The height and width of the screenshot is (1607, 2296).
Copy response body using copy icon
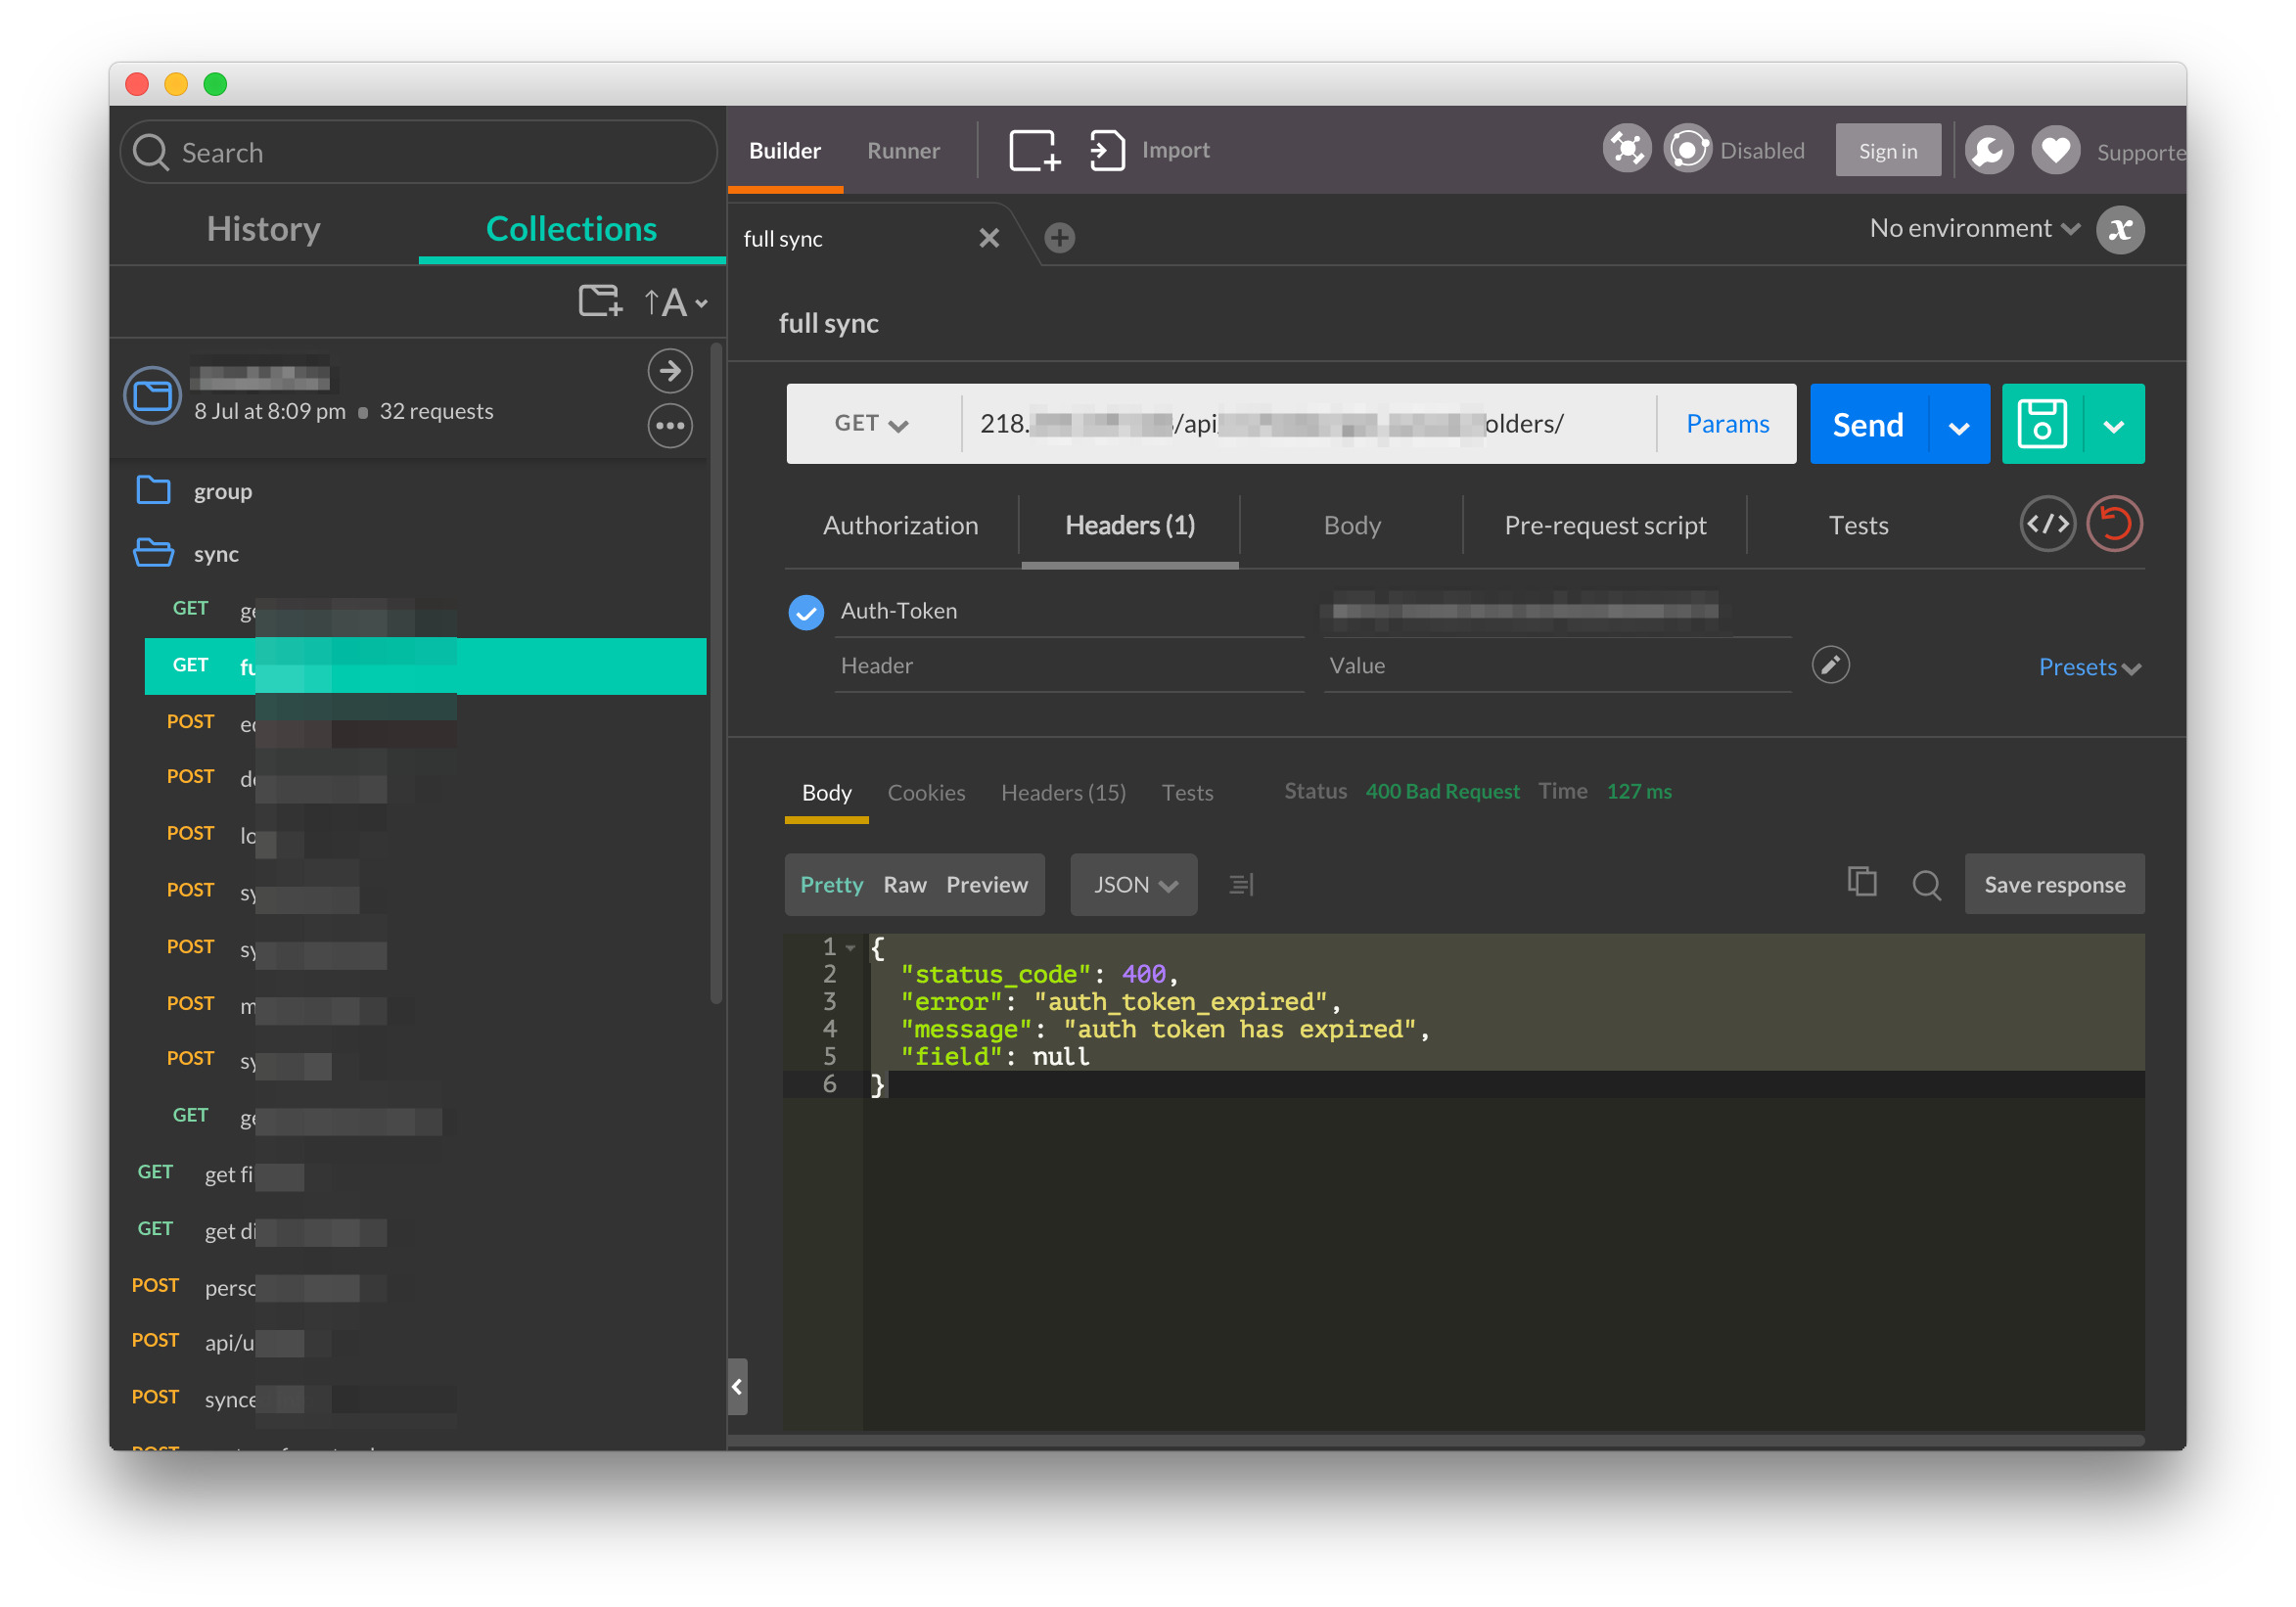pos(1861,883)
